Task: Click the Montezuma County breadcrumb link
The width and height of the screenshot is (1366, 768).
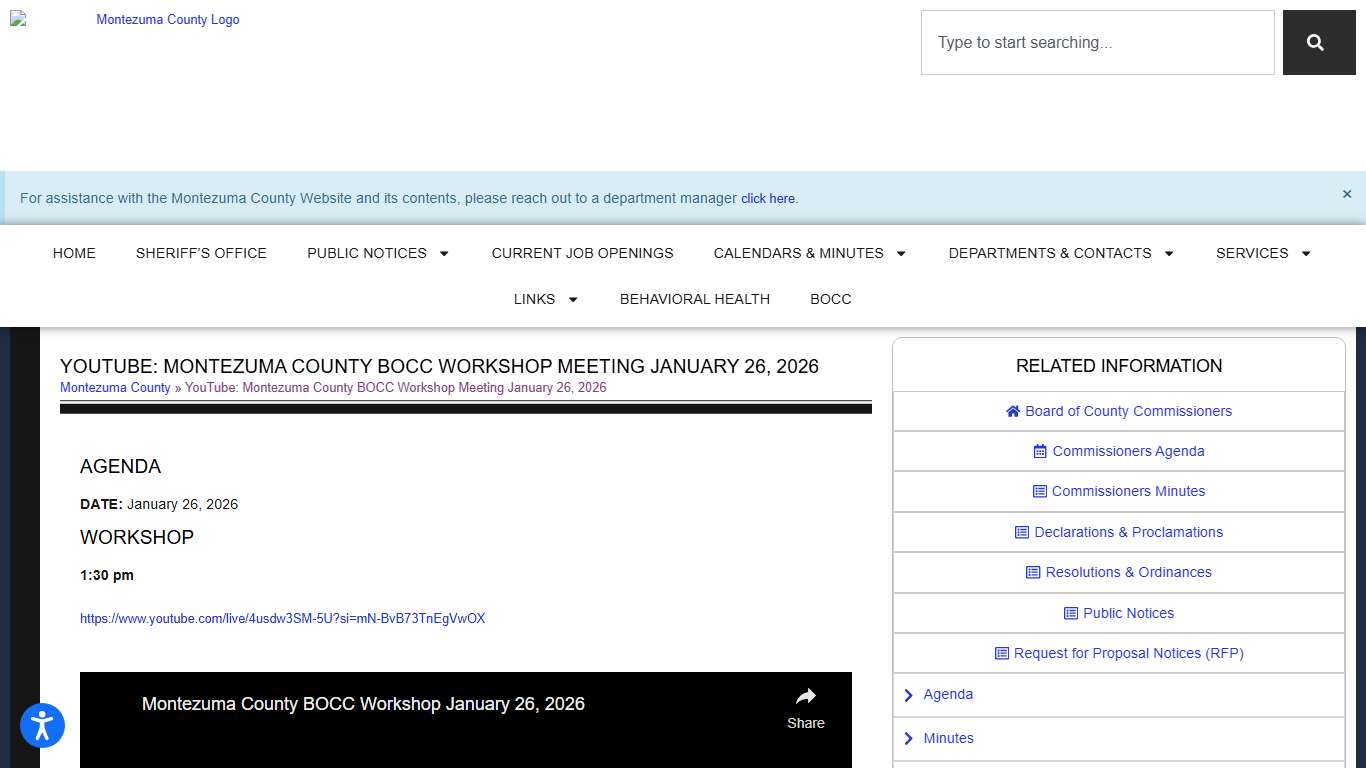Action: coord(115,387)
